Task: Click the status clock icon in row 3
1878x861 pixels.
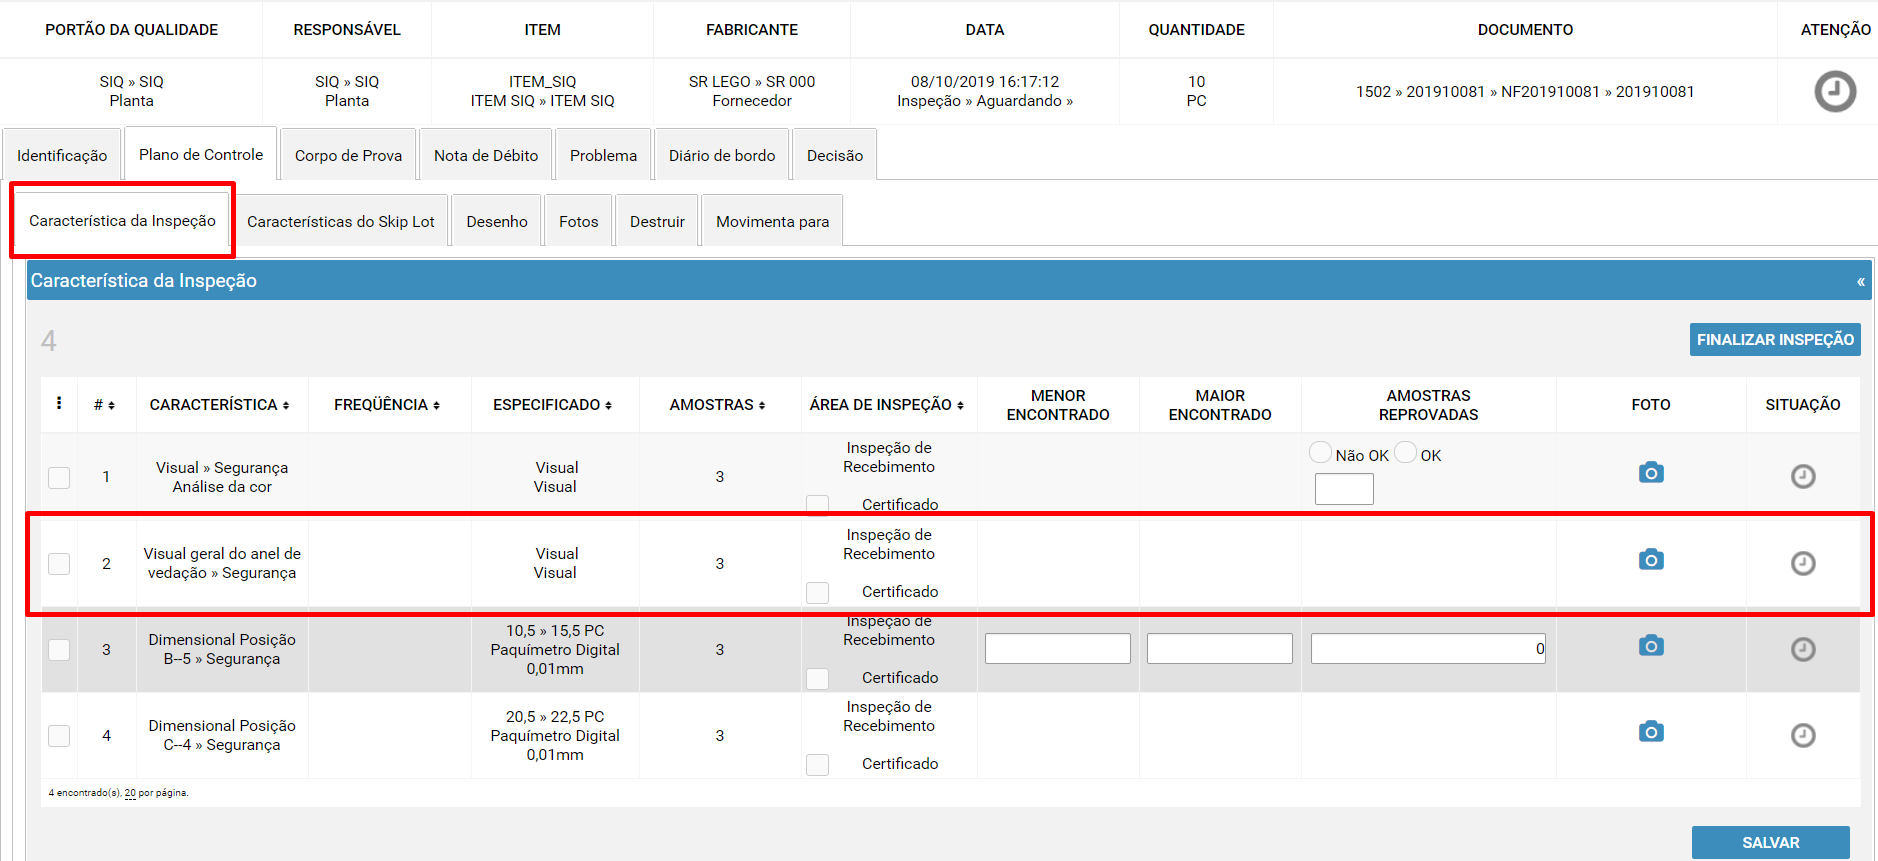Action: click(x=1803, y=649)
